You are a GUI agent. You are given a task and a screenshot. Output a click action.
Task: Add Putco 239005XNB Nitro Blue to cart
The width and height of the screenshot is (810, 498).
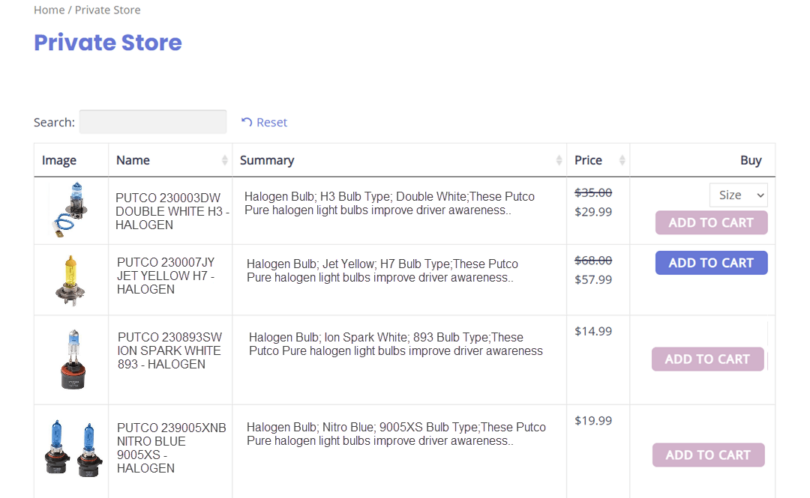pos(708,455)
